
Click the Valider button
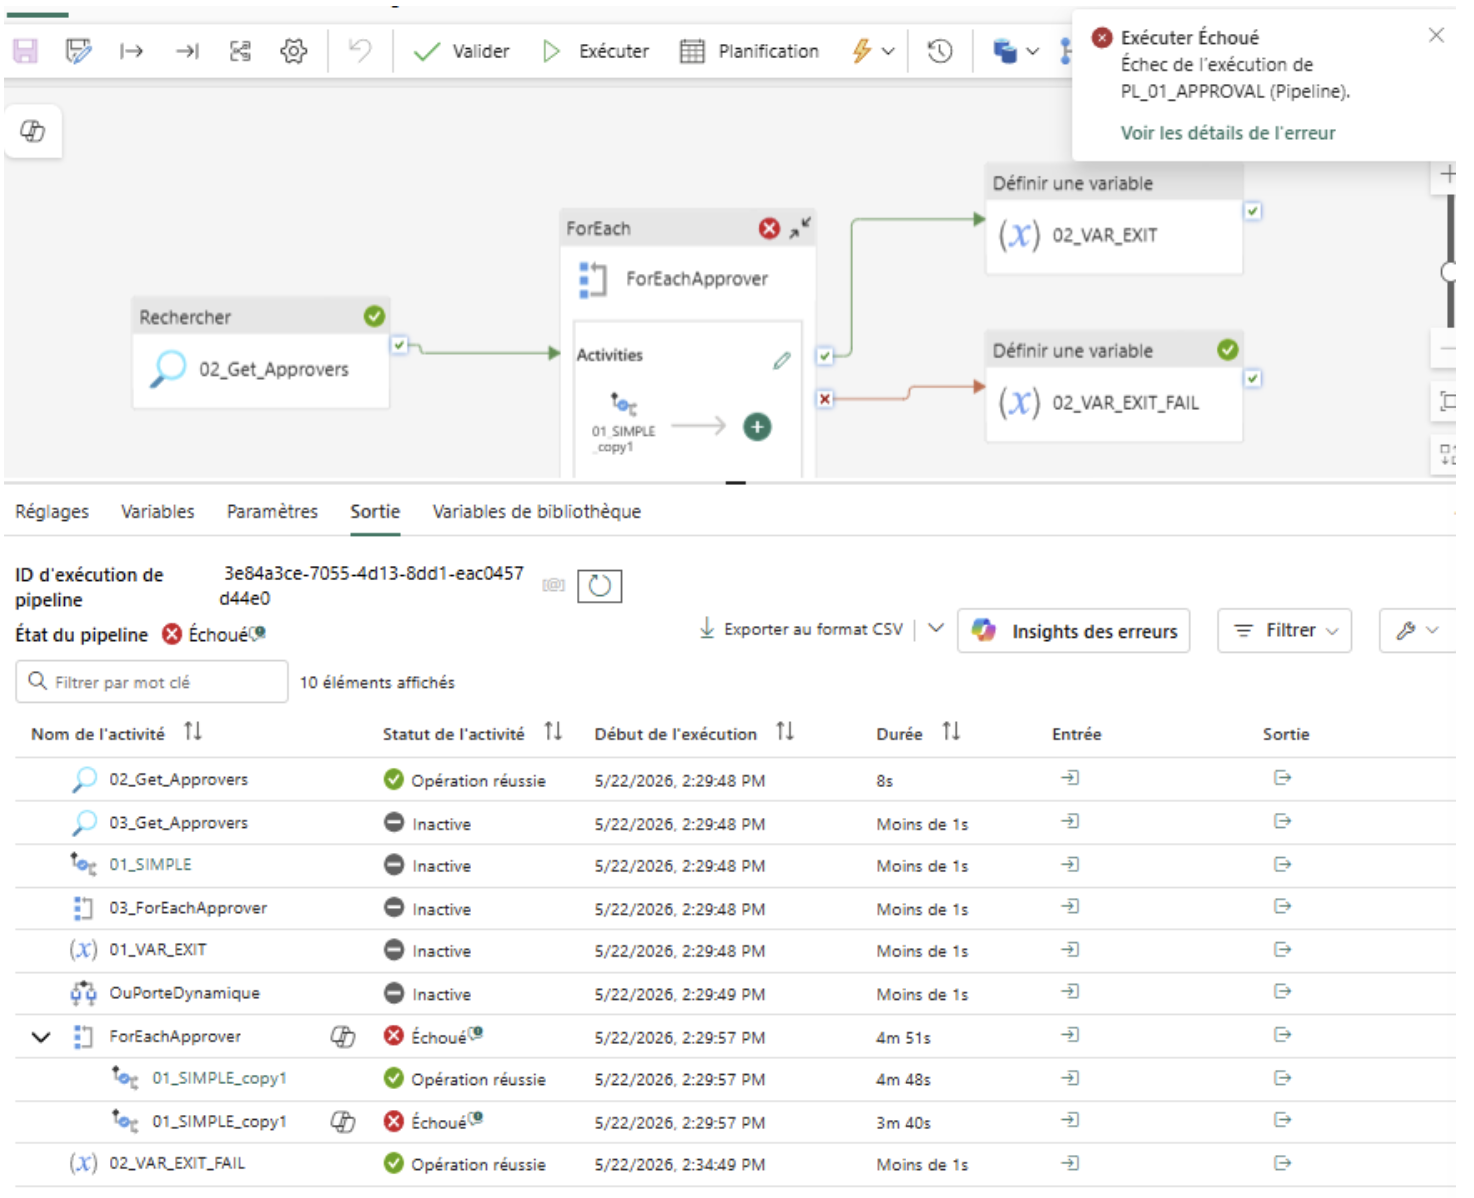(x=462, y=51)
